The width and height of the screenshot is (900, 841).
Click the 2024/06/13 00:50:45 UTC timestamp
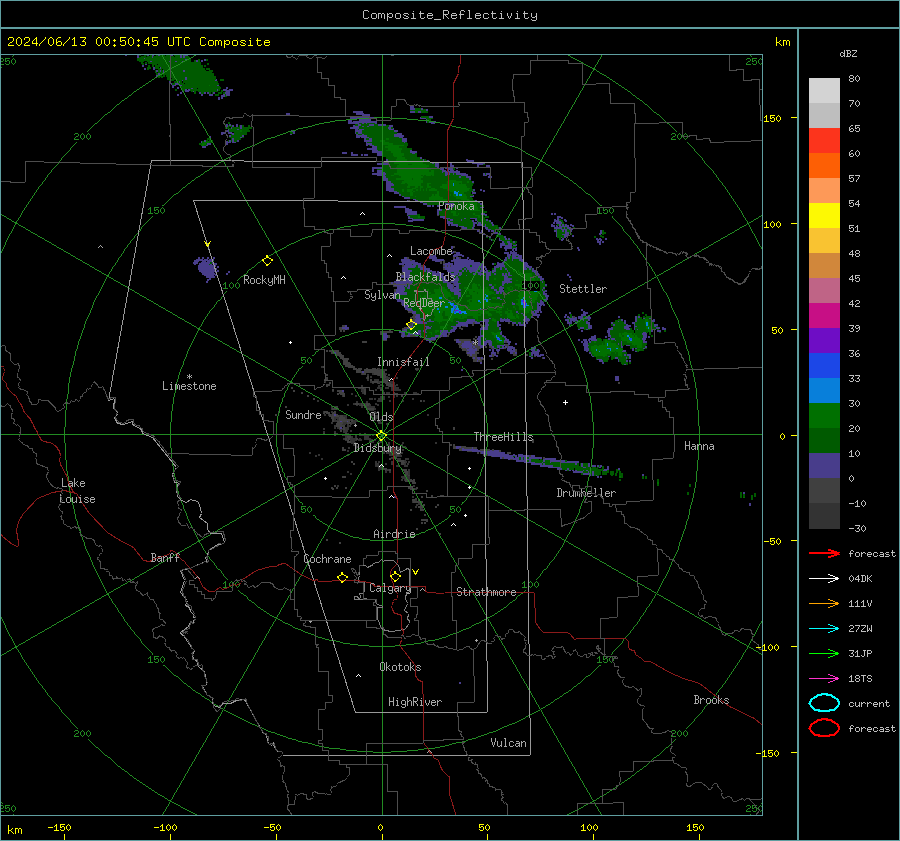[99, 42]
